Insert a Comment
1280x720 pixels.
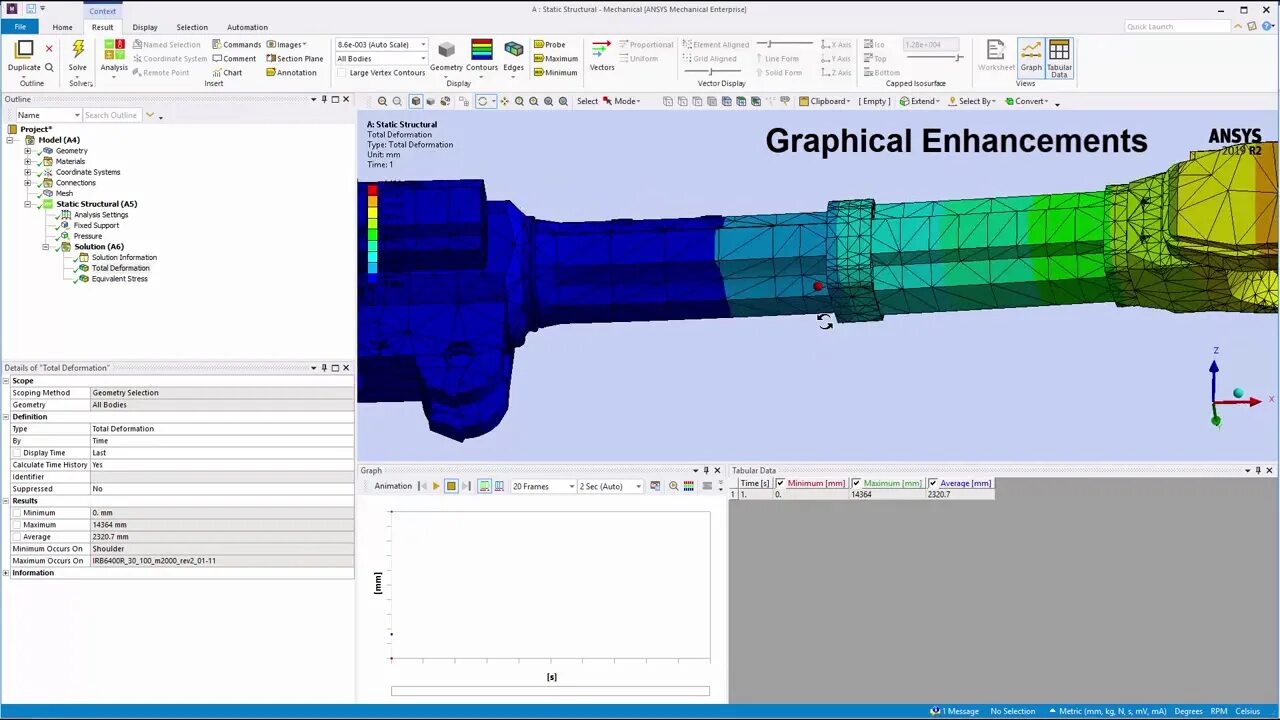click(x=234, y=58)
